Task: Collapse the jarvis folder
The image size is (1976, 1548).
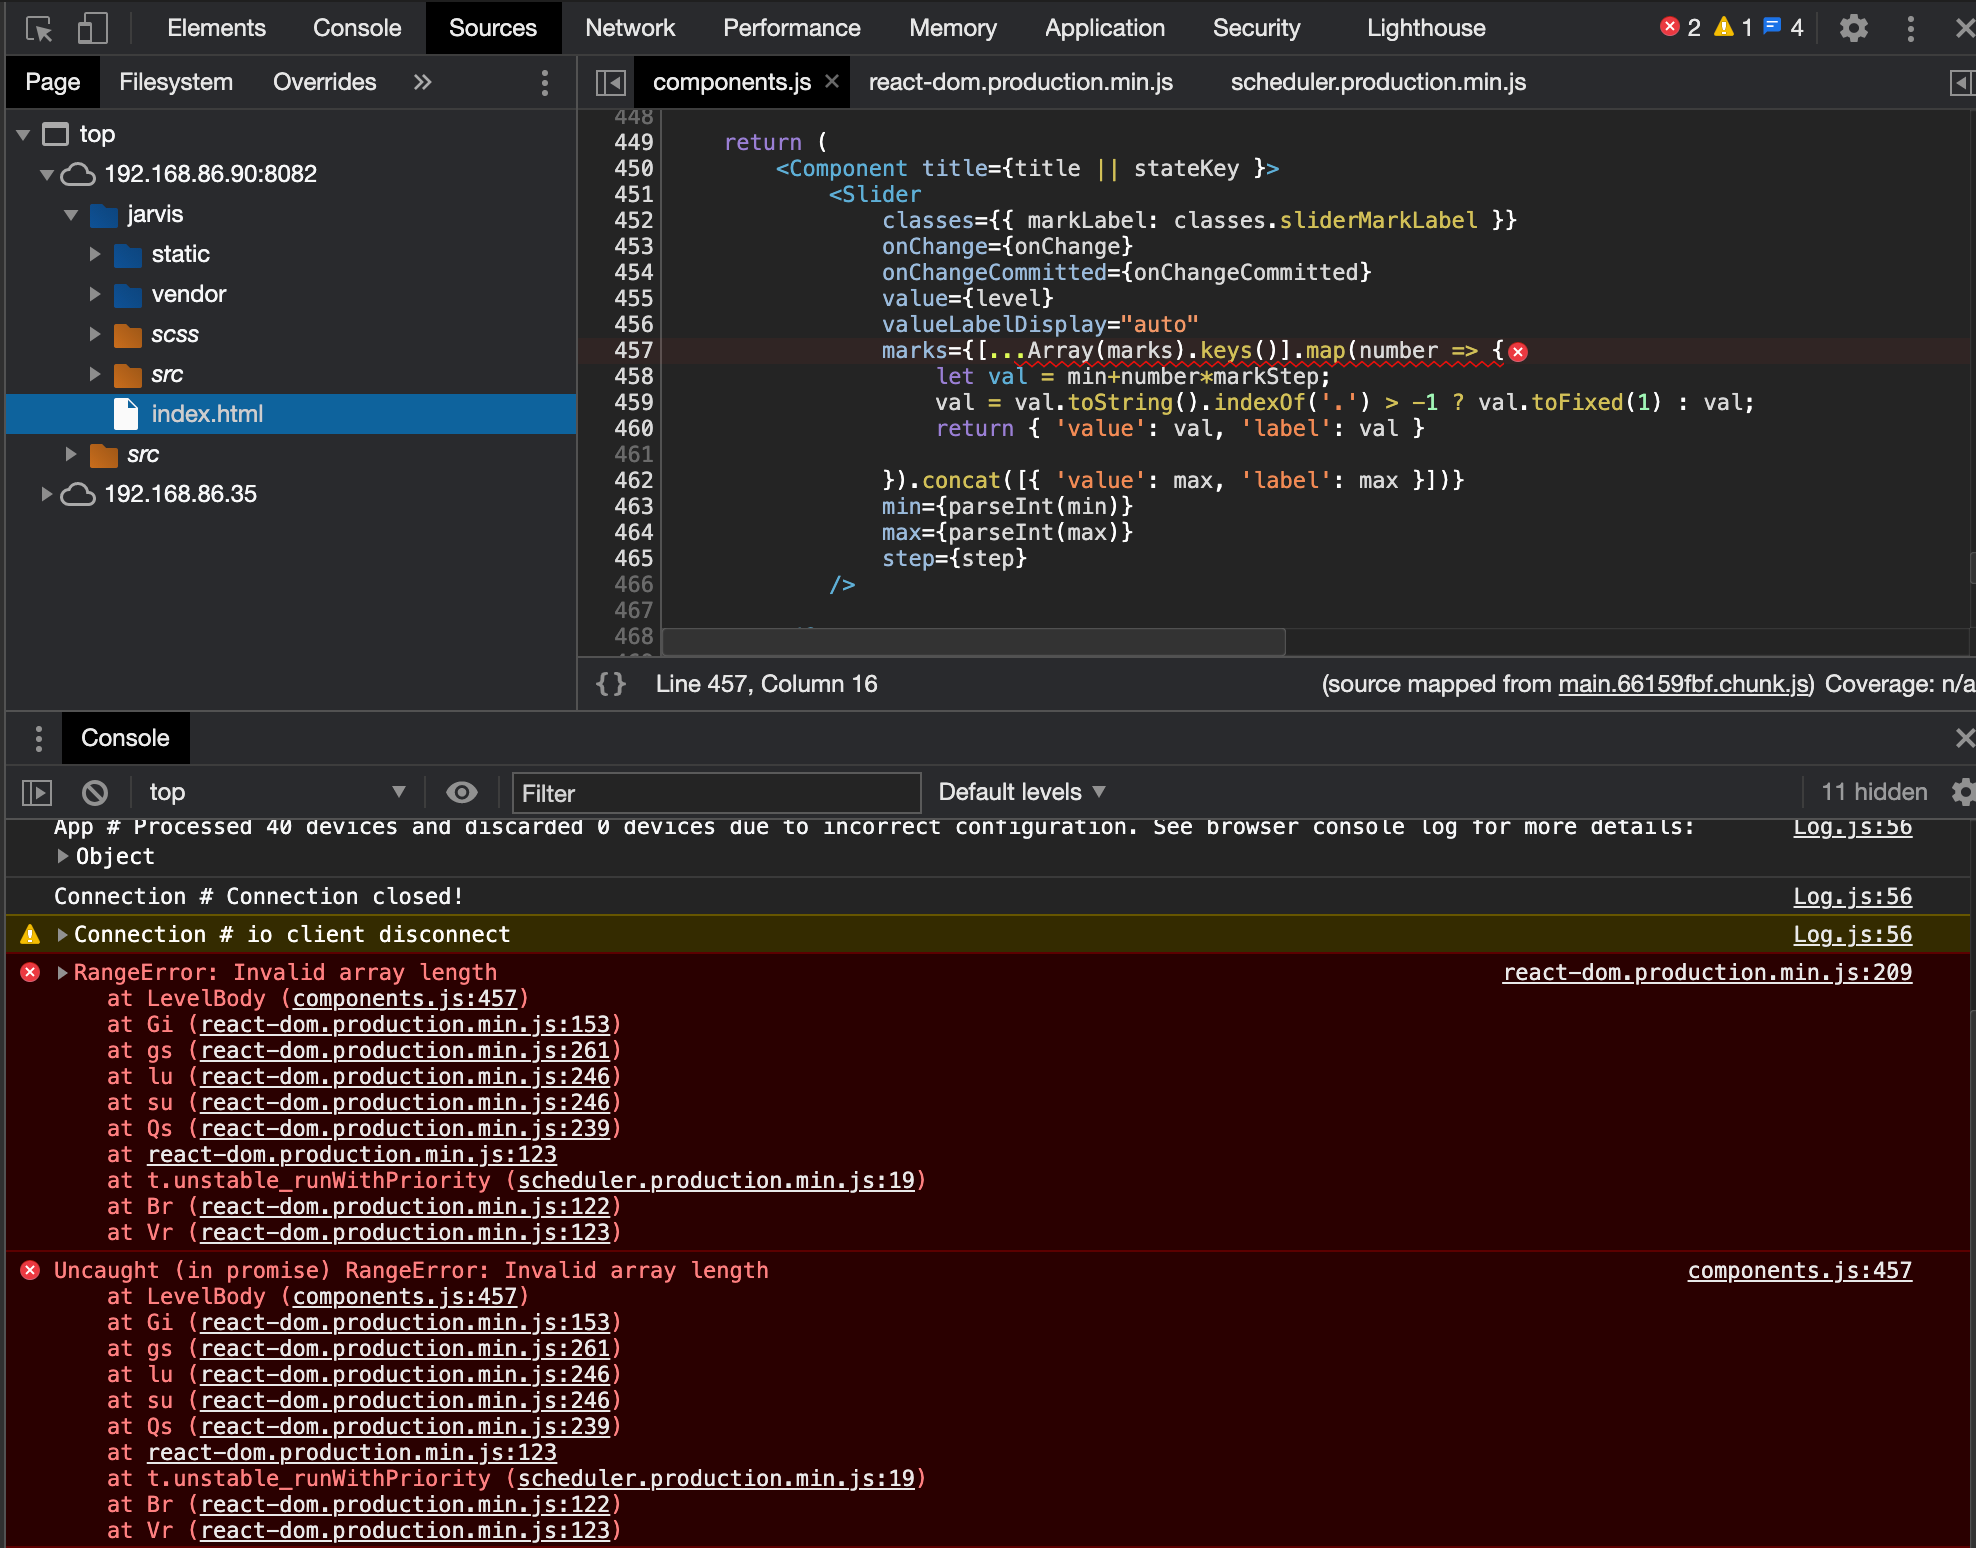Action: tap(71, 214)
